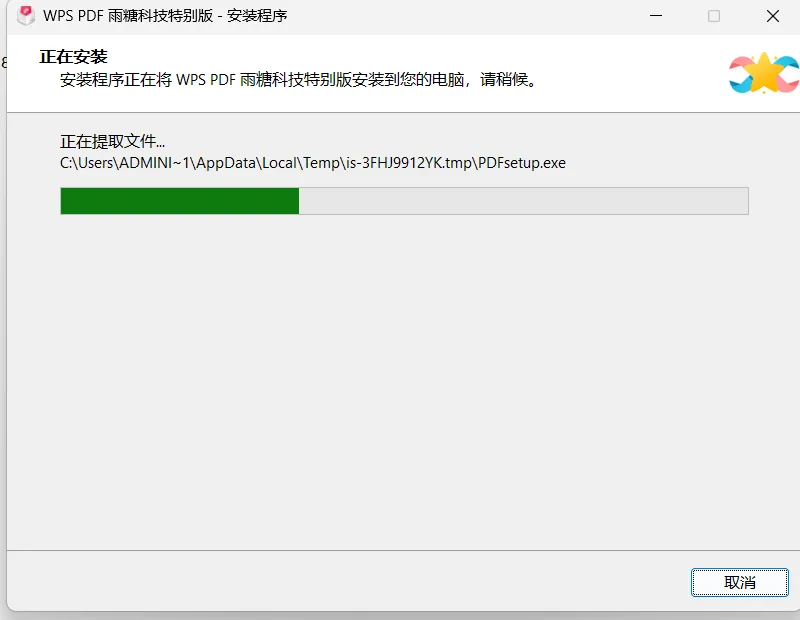Click the green filled part of progress bar
The width and height of the screenshot is (800, 620).
(x=180, y=201)
